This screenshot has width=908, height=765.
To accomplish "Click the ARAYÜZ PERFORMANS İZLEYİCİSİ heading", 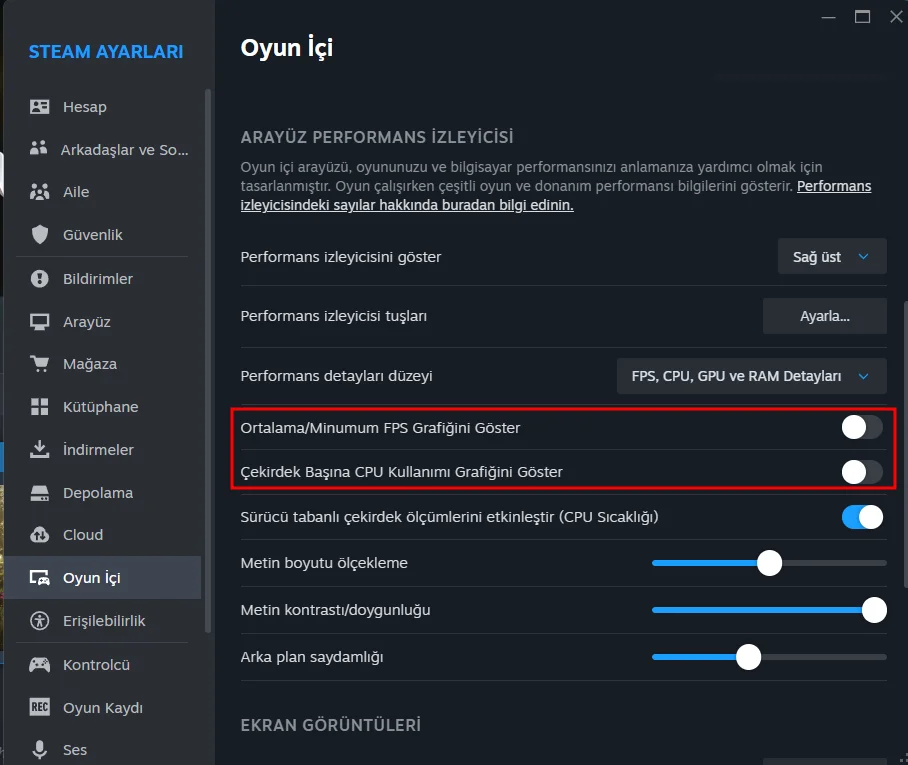I will click(377, 137).
